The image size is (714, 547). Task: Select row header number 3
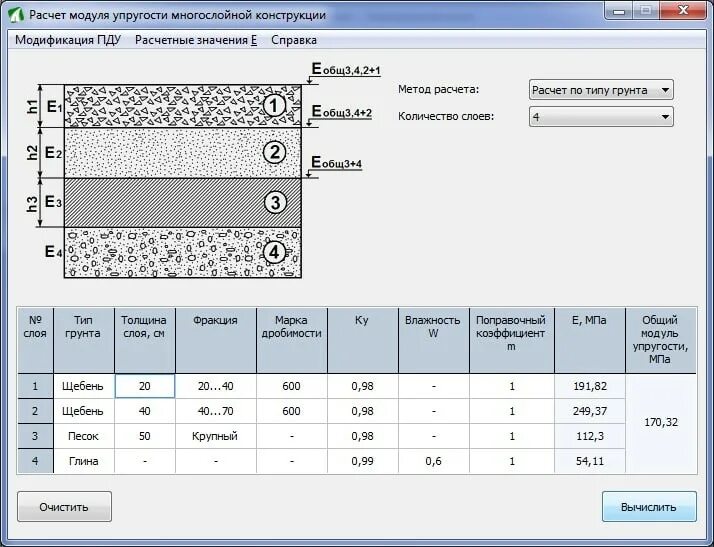coord(35,436)
